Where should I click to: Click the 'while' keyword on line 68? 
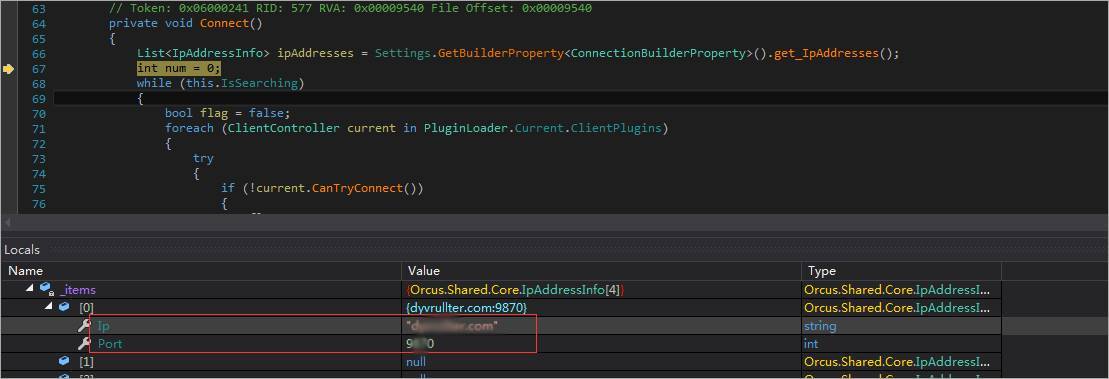[154, 83]
